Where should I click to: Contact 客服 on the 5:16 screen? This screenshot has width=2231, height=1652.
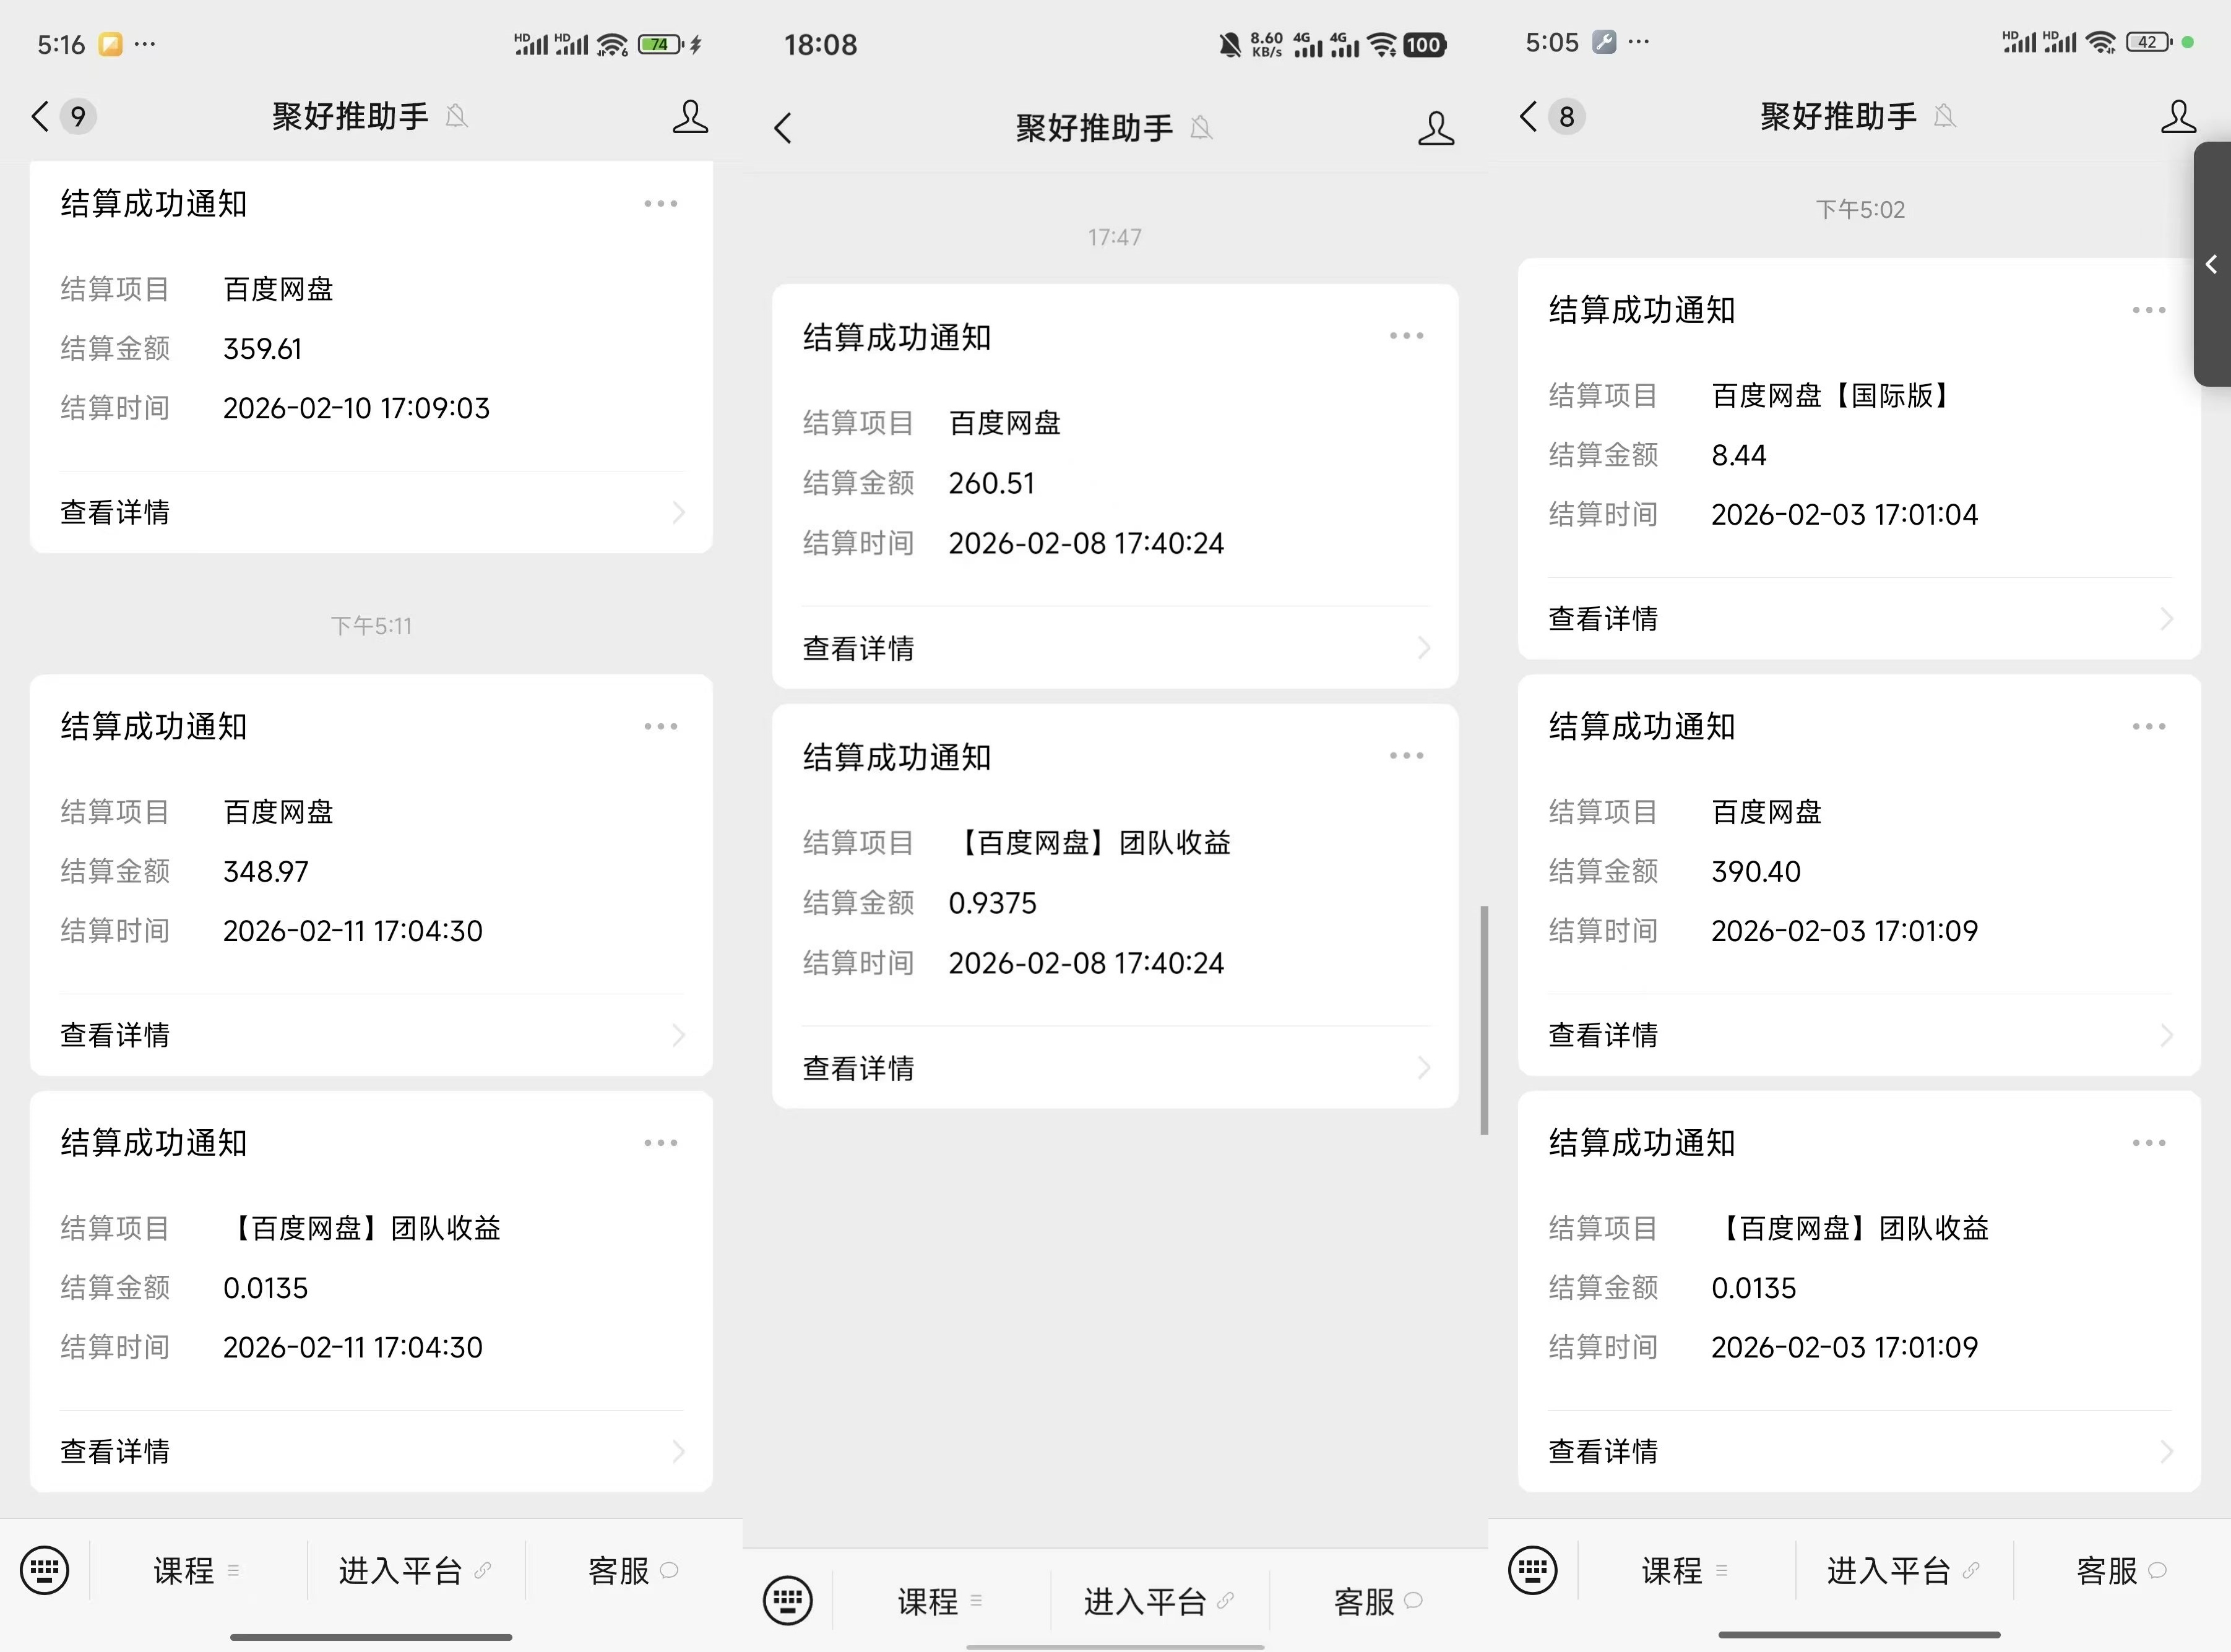click(633, 1571)
